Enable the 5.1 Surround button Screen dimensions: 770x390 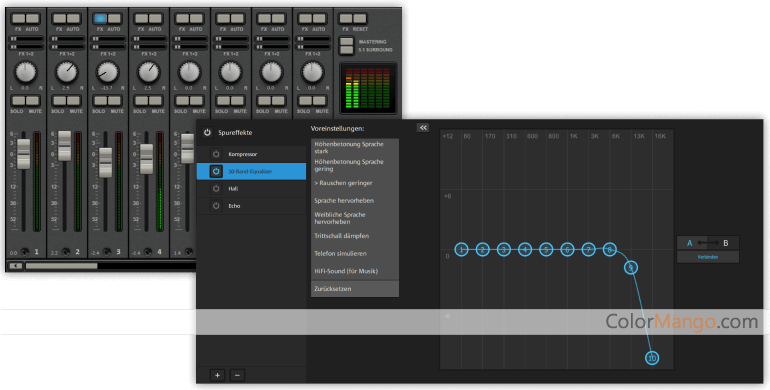tap(347, 50)
